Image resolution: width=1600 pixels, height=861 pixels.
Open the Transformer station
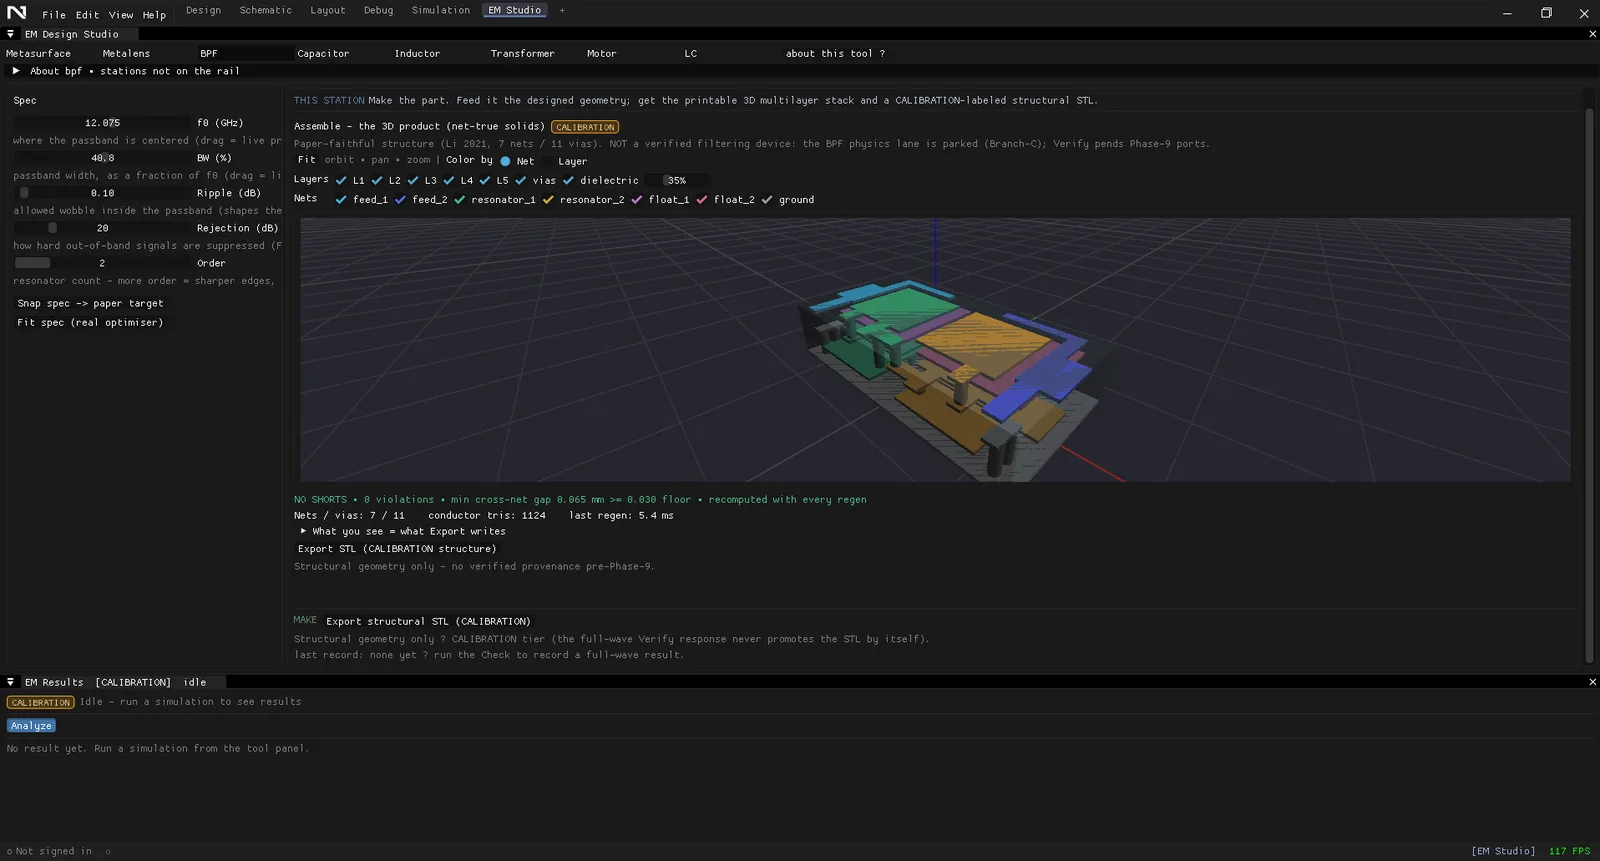[x=522, y=54]
